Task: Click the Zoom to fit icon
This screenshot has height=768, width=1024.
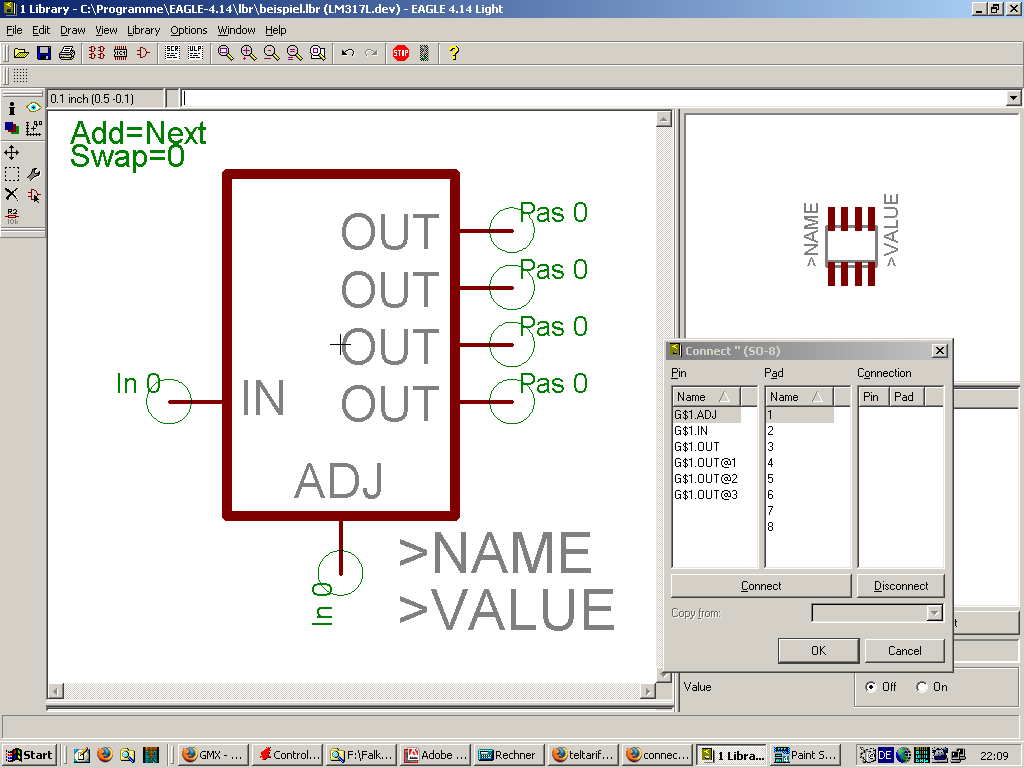Action: tap(225, 53)
